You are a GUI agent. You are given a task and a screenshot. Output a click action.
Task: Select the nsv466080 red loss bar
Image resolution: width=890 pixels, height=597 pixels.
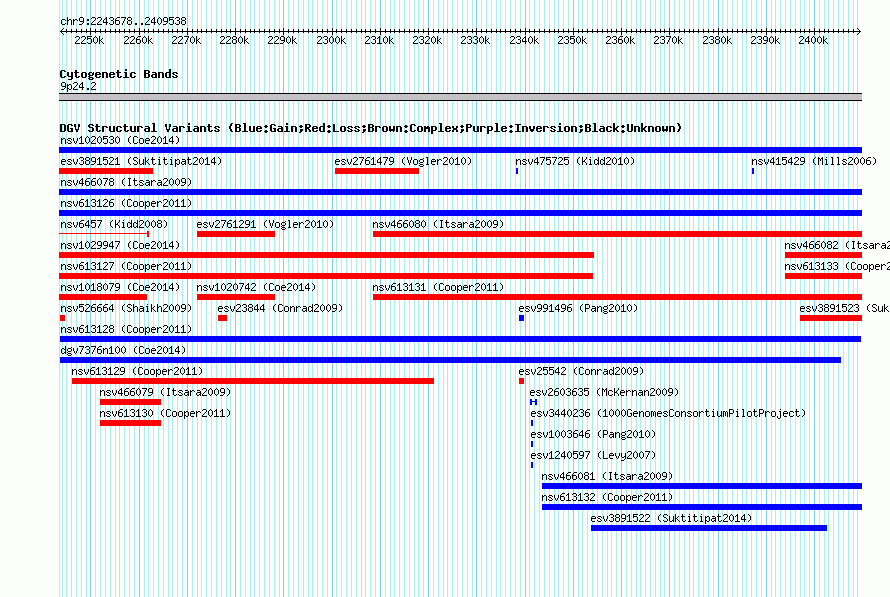click(618, 234)
